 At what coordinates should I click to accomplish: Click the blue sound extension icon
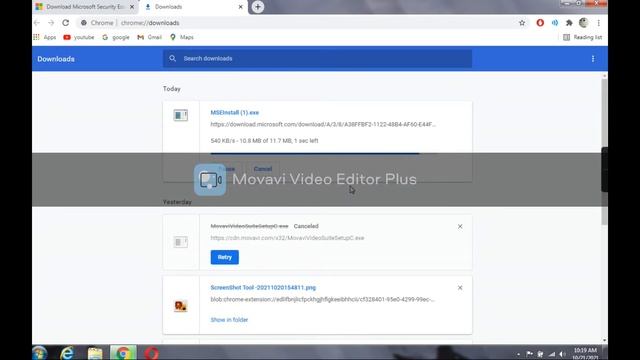coord(555,23)
